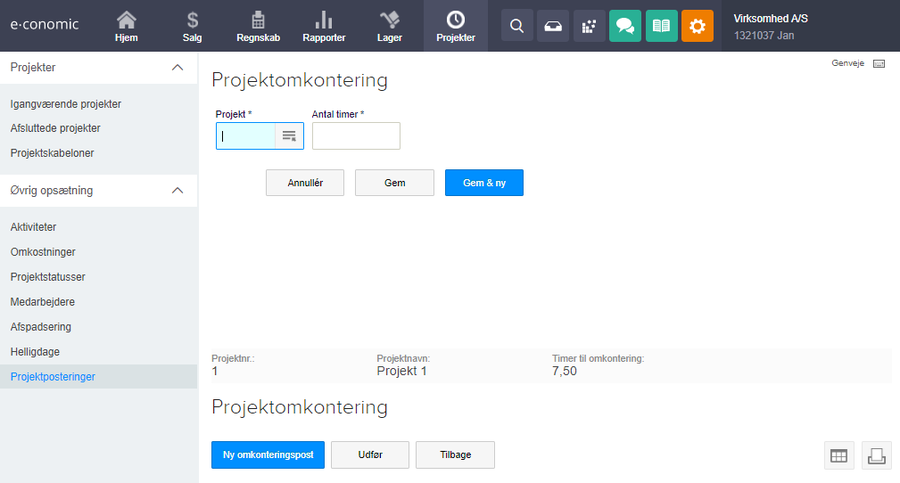The width and height of the screenshot is (900, 483).
Task: Collapse the Øvrig opsætning section
Action: [x=177, y=190]
